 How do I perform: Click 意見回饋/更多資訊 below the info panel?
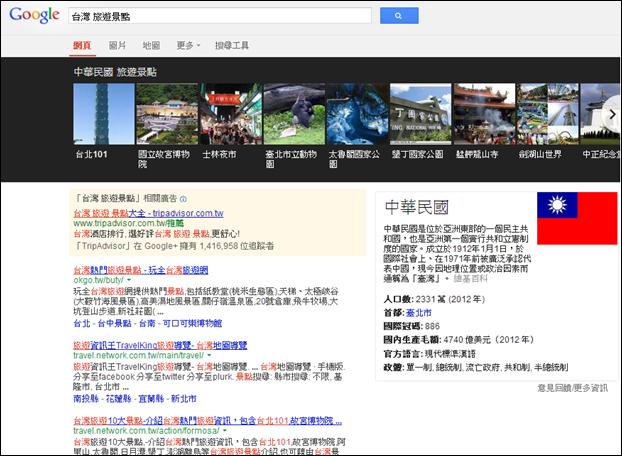tap(573, 388)
